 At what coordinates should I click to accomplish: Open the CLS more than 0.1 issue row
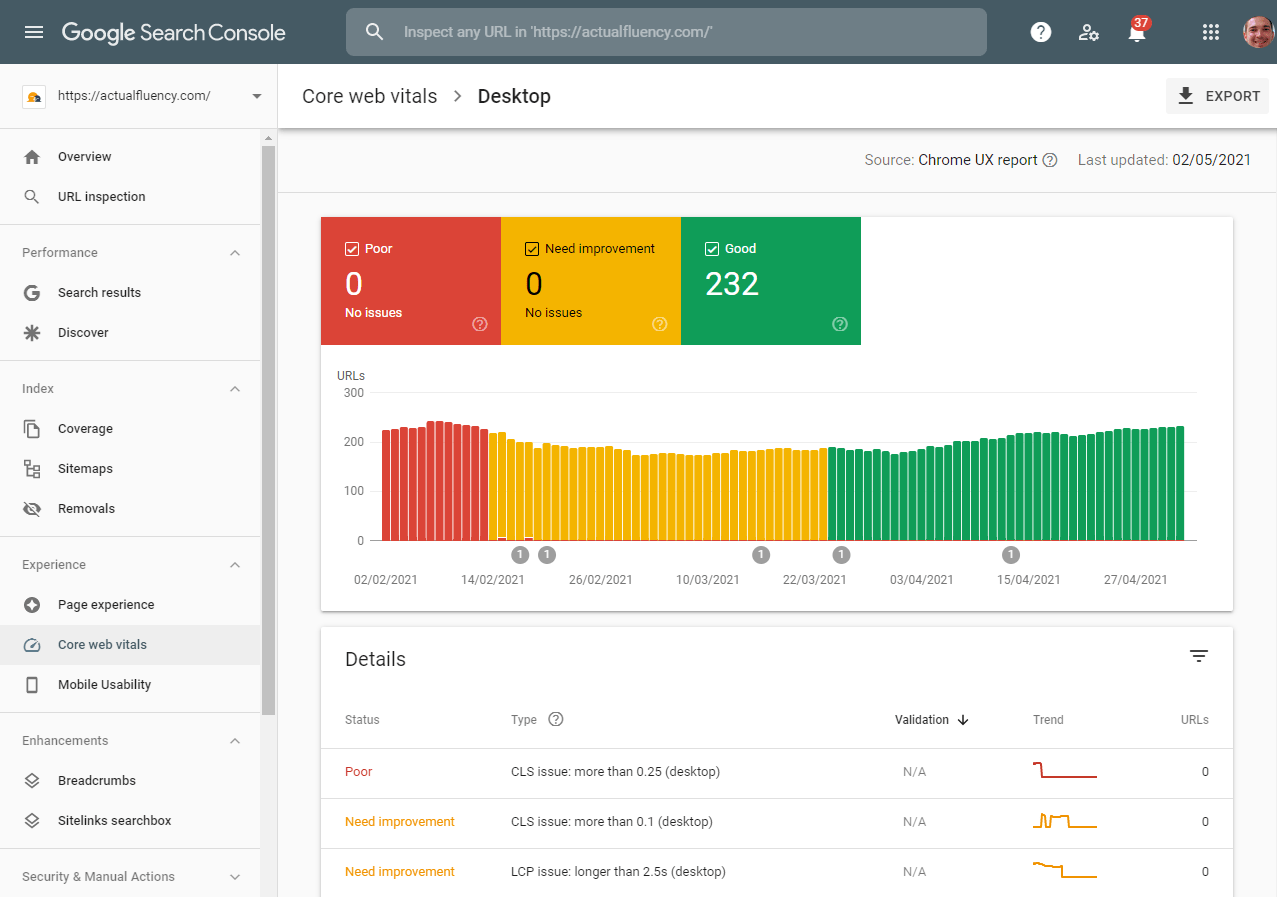point(777,822)
